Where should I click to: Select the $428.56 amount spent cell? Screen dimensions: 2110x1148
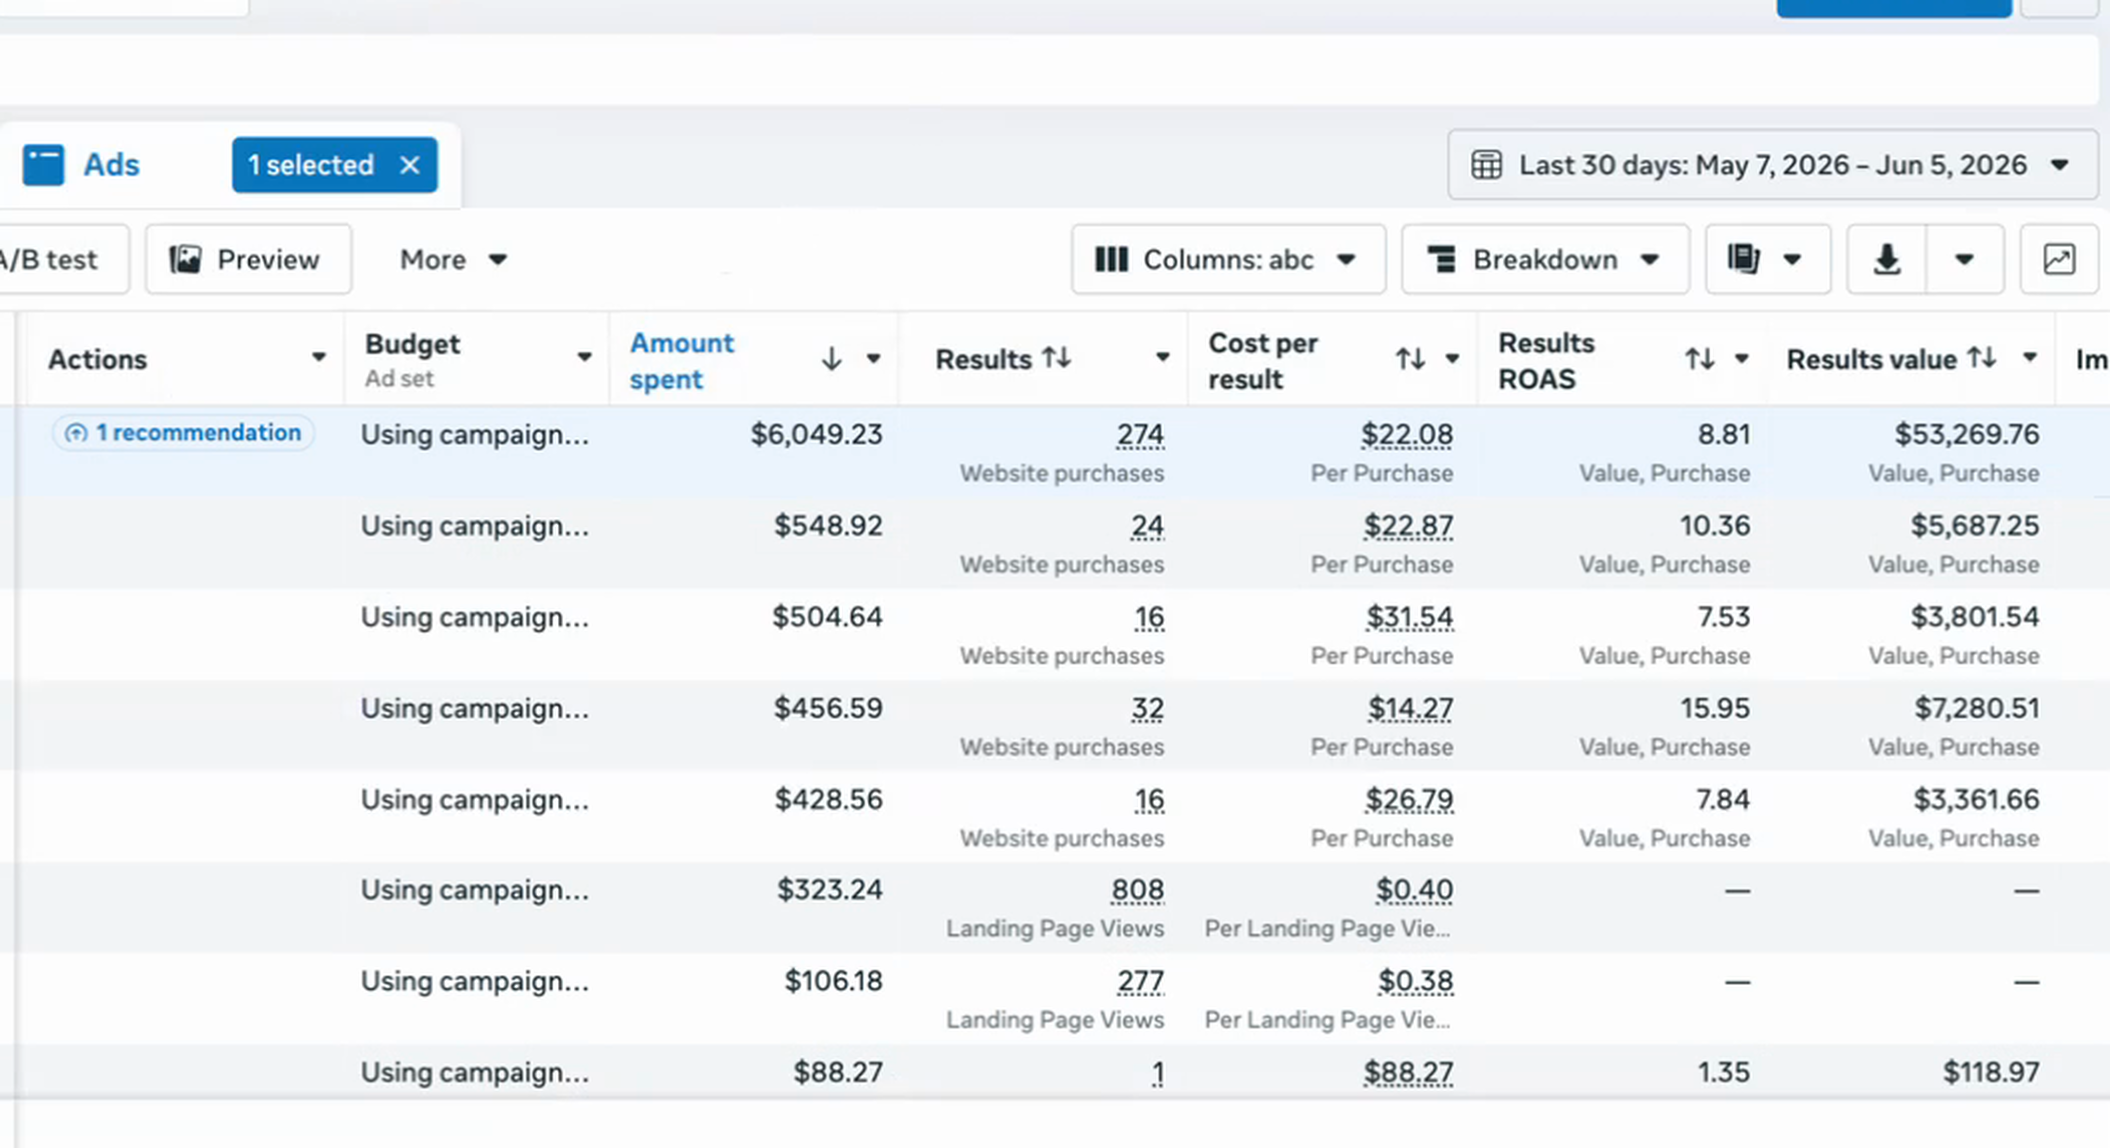pos(829,800)
